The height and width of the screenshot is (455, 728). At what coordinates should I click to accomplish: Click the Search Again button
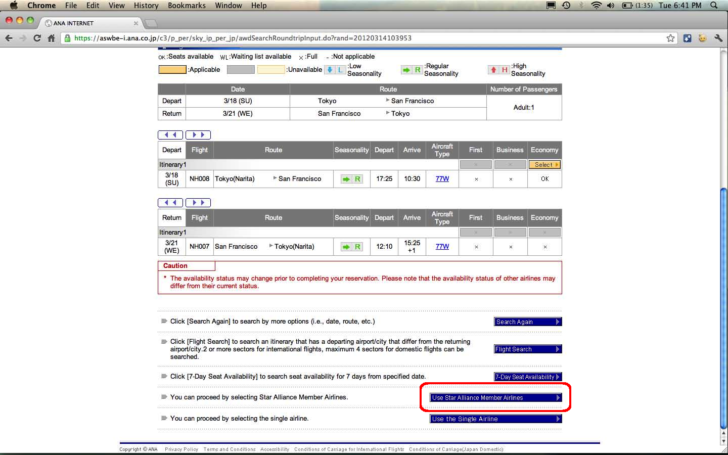(x=528, y=322)
